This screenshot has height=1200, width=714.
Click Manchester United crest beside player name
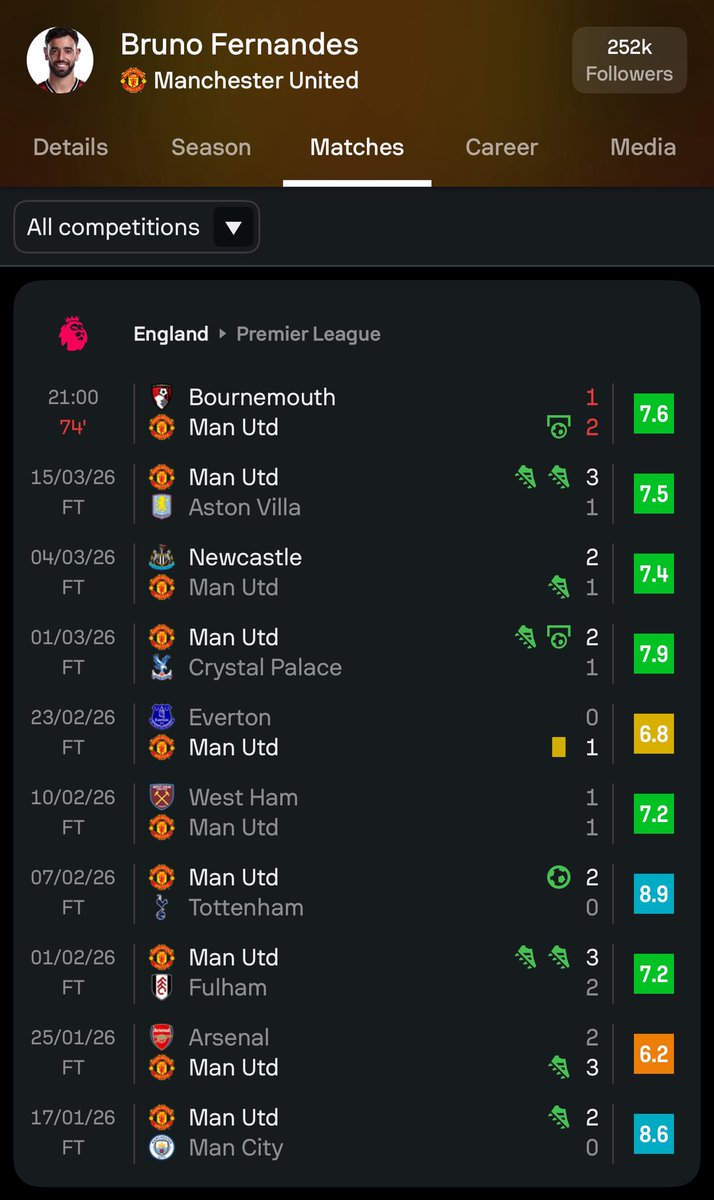[133, 80]
